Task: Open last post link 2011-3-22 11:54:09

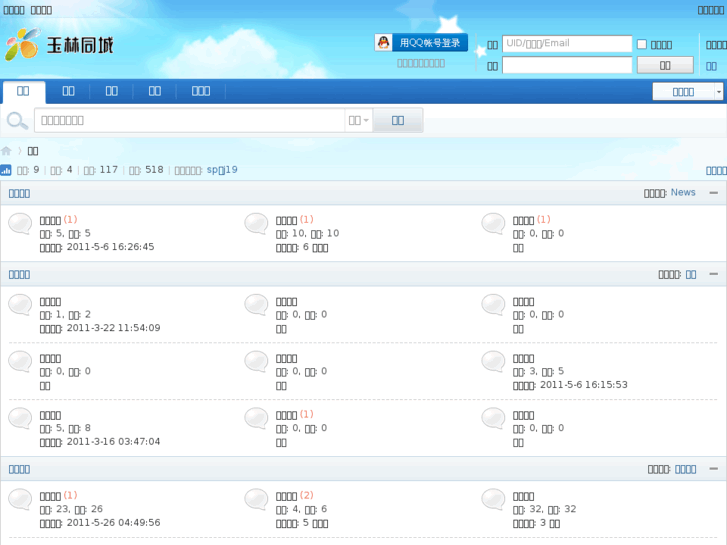Action: coord(114,328)
